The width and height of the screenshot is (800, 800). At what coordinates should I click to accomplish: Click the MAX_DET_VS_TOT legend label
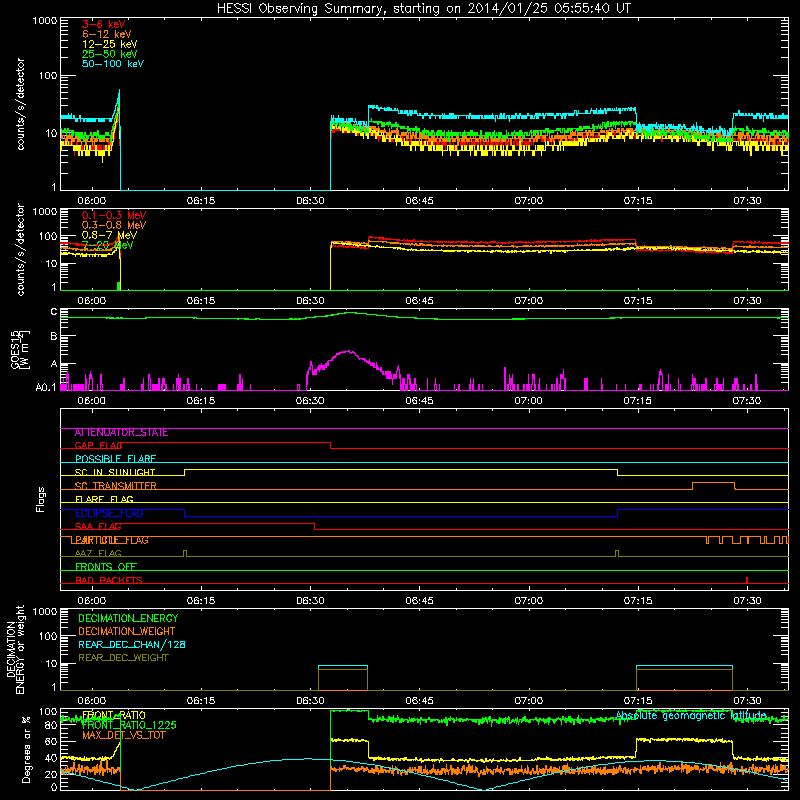click(x=123, y=735)
